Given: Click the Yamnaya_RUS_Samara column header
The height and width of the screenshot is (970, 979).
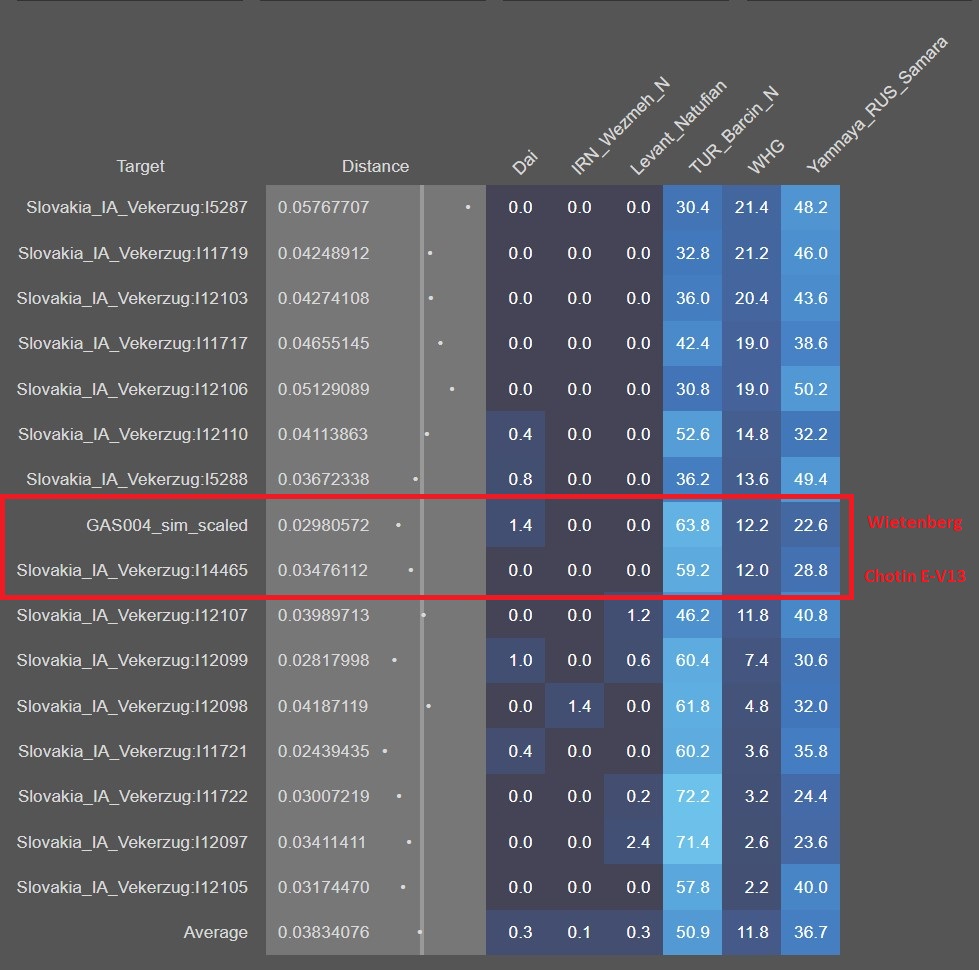Looking at the screenshot, I should pyautogui.click(x=877, y=104).
